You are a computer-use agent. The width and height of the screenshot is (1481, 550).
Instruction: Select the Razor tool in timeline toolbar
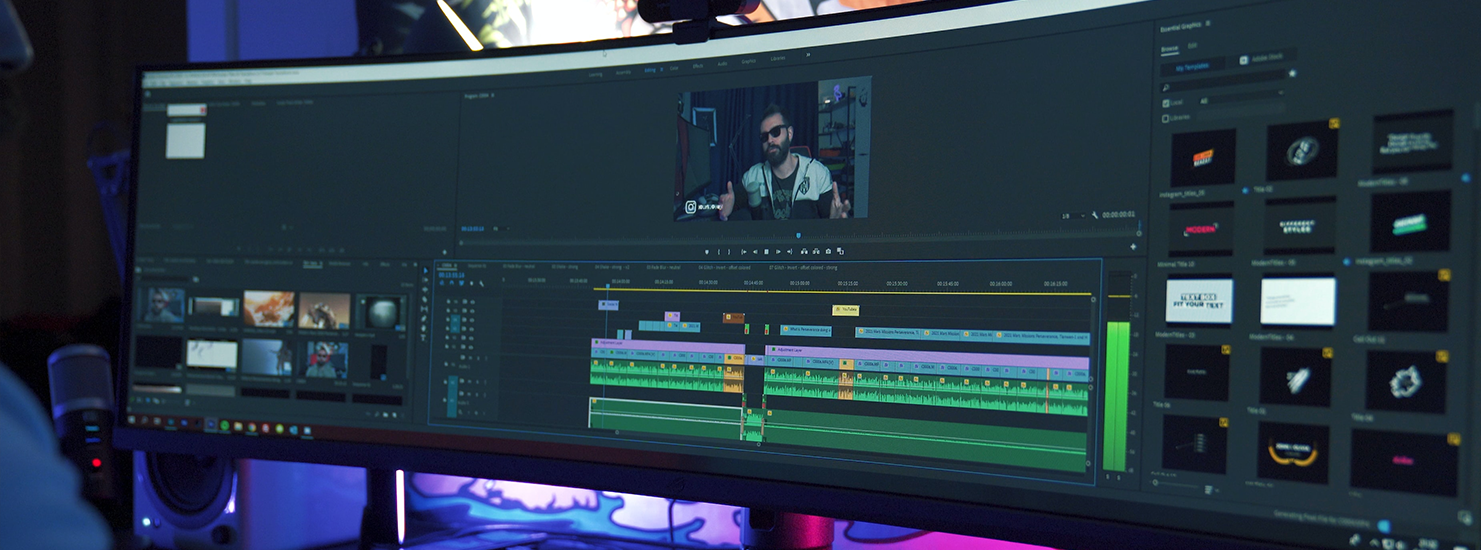[x=425, y=299]
